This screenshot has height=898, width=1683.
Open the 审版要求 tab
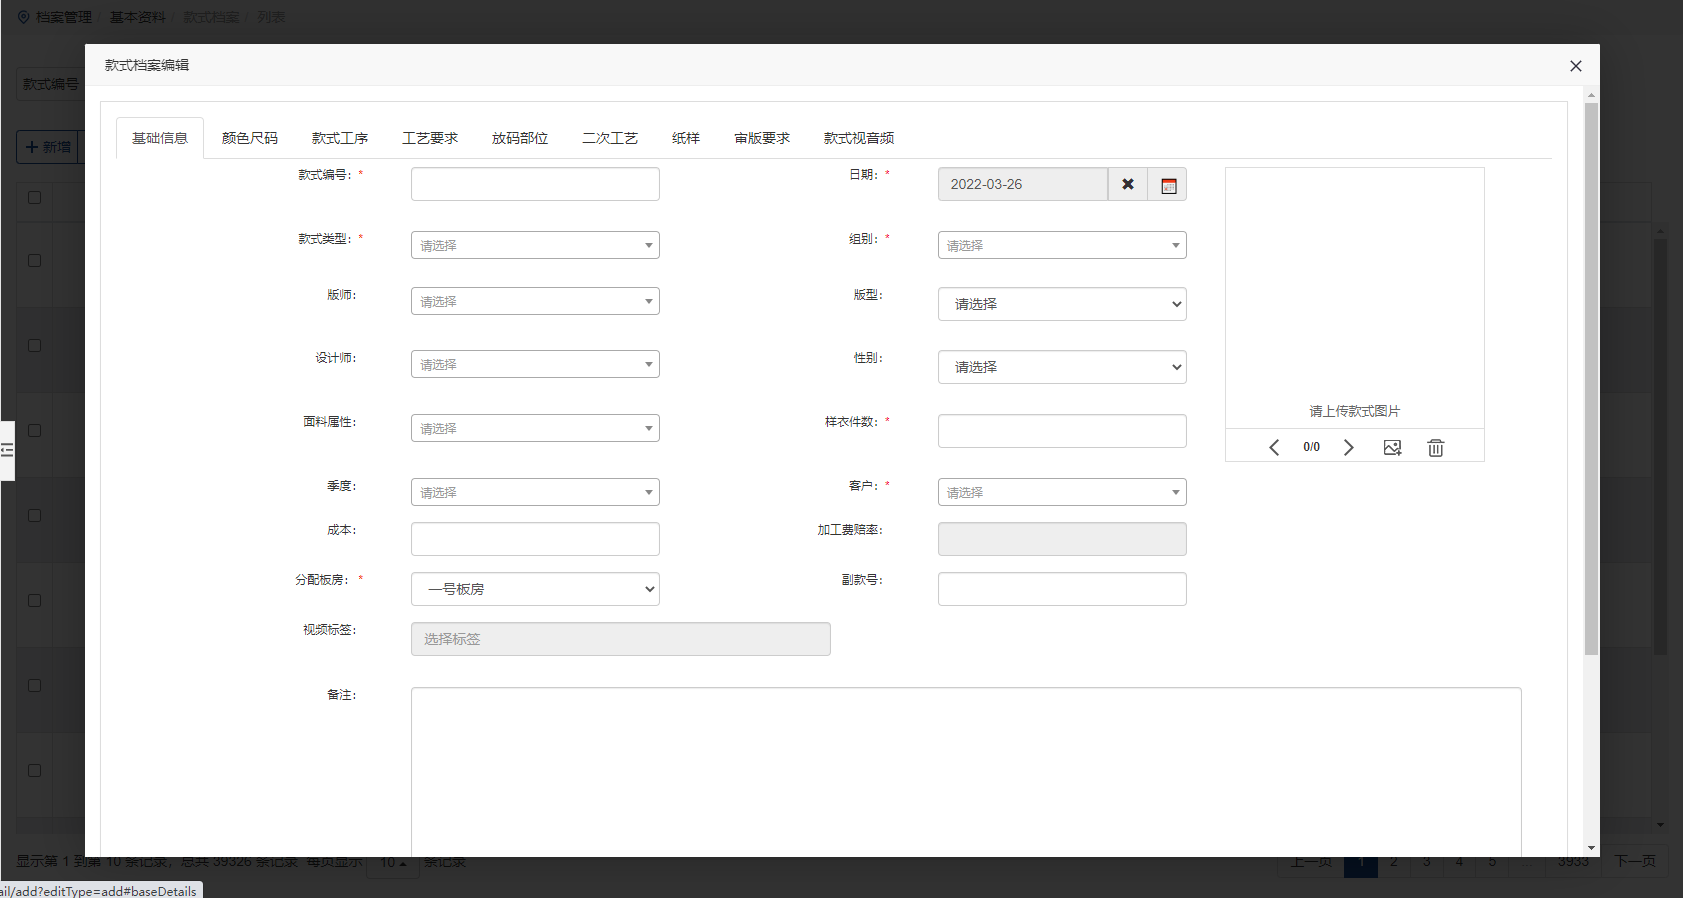pyautogui.click(x=762, y=138)
